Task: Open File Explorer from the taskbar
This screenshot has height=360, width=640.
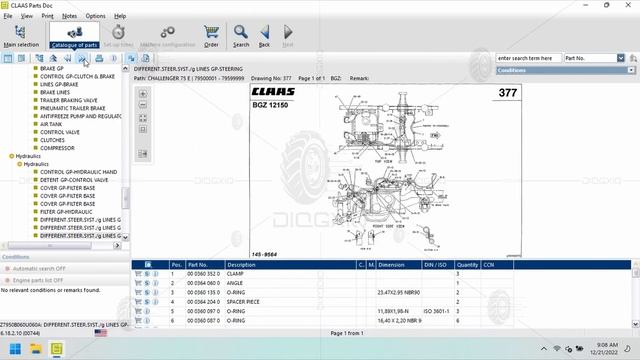Action: click(x=36, y=349)
